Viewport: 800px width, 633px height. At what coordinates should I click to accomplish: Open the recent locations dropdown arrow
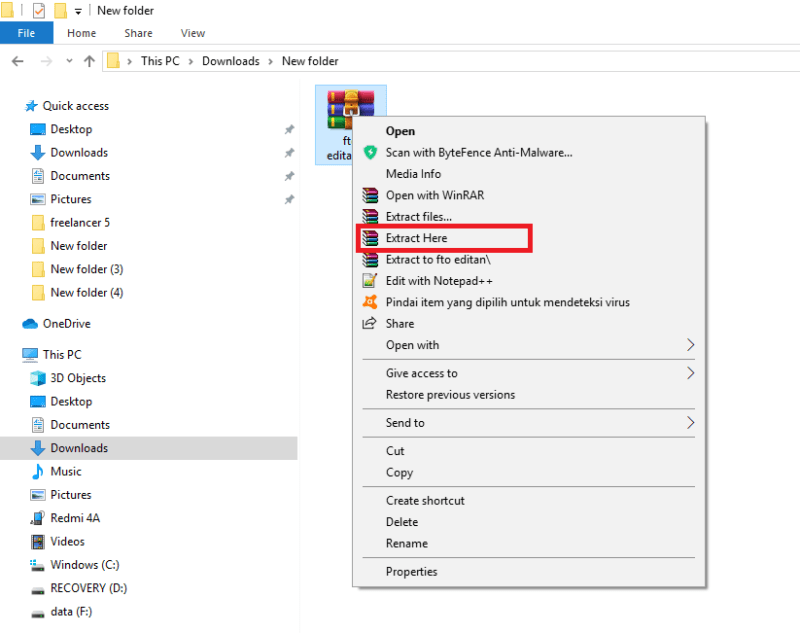pos(69,61)
